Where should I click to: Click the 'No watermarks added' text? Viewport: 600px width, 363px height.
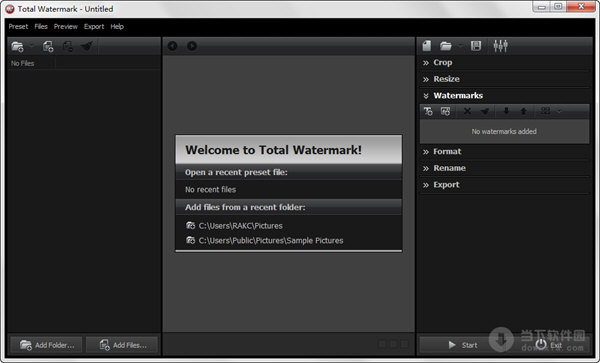(x=504, y=132)
